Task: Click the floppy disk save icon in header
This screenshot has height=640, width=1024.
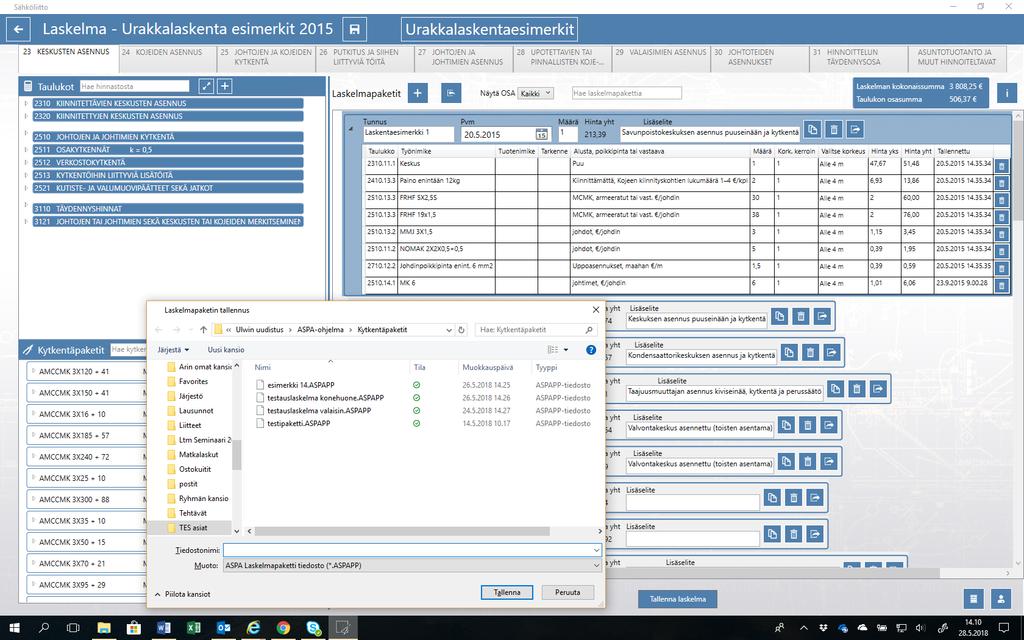Action: (355, 29)
